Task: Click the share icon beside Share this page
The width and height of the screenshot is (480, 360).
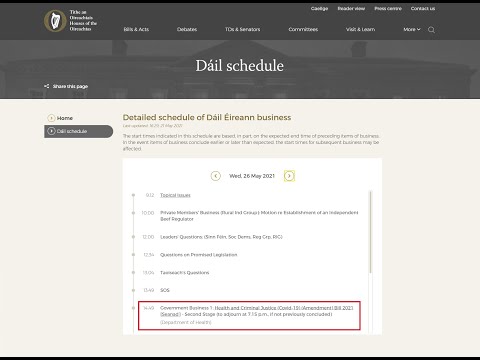Action: click(47, 86)
